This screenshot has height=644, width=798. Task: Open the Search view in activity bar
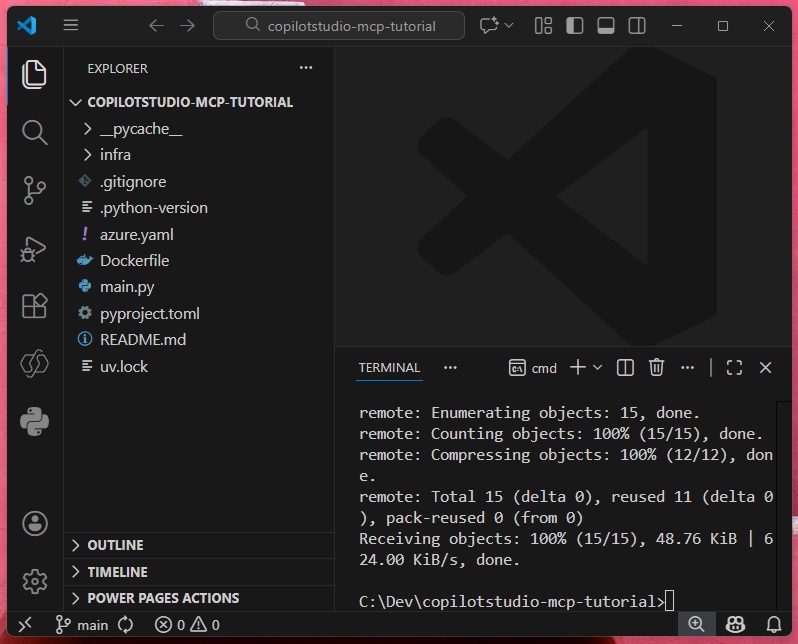34,132
